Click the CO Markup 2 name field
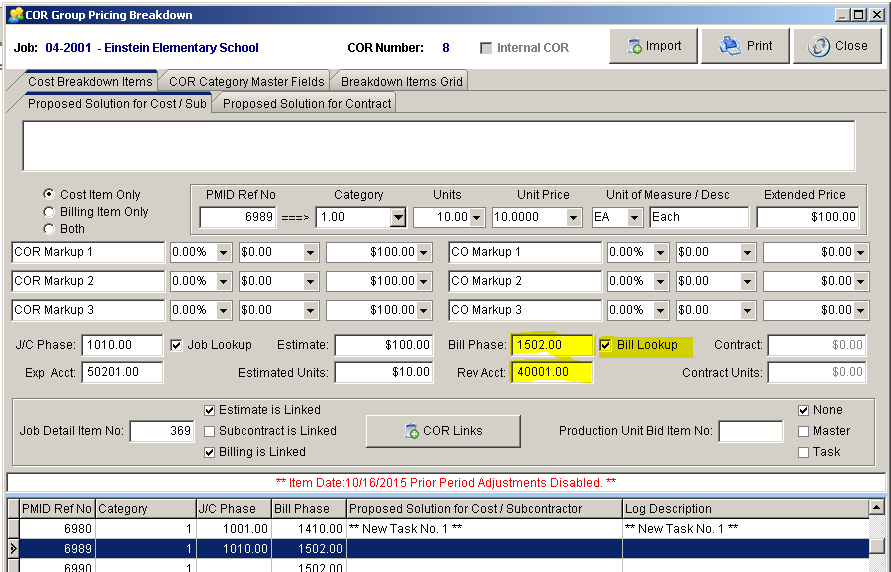The image size is (891, 572). [x=524, y=281]
